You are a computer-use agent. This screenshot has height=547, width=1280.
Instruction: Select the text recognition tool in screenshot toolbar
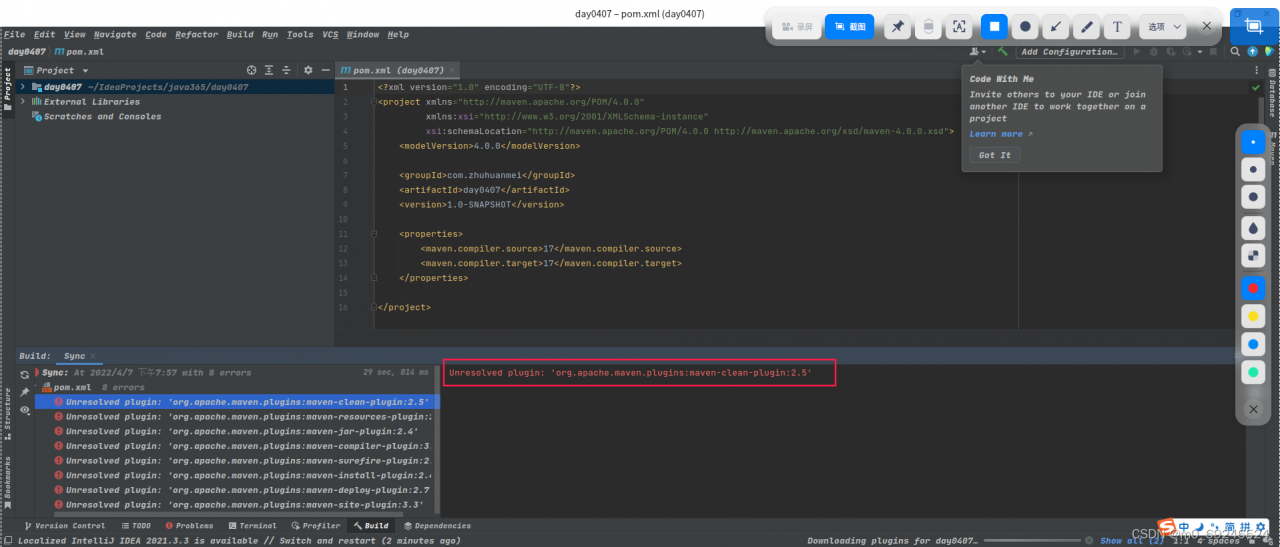(959, 27)
